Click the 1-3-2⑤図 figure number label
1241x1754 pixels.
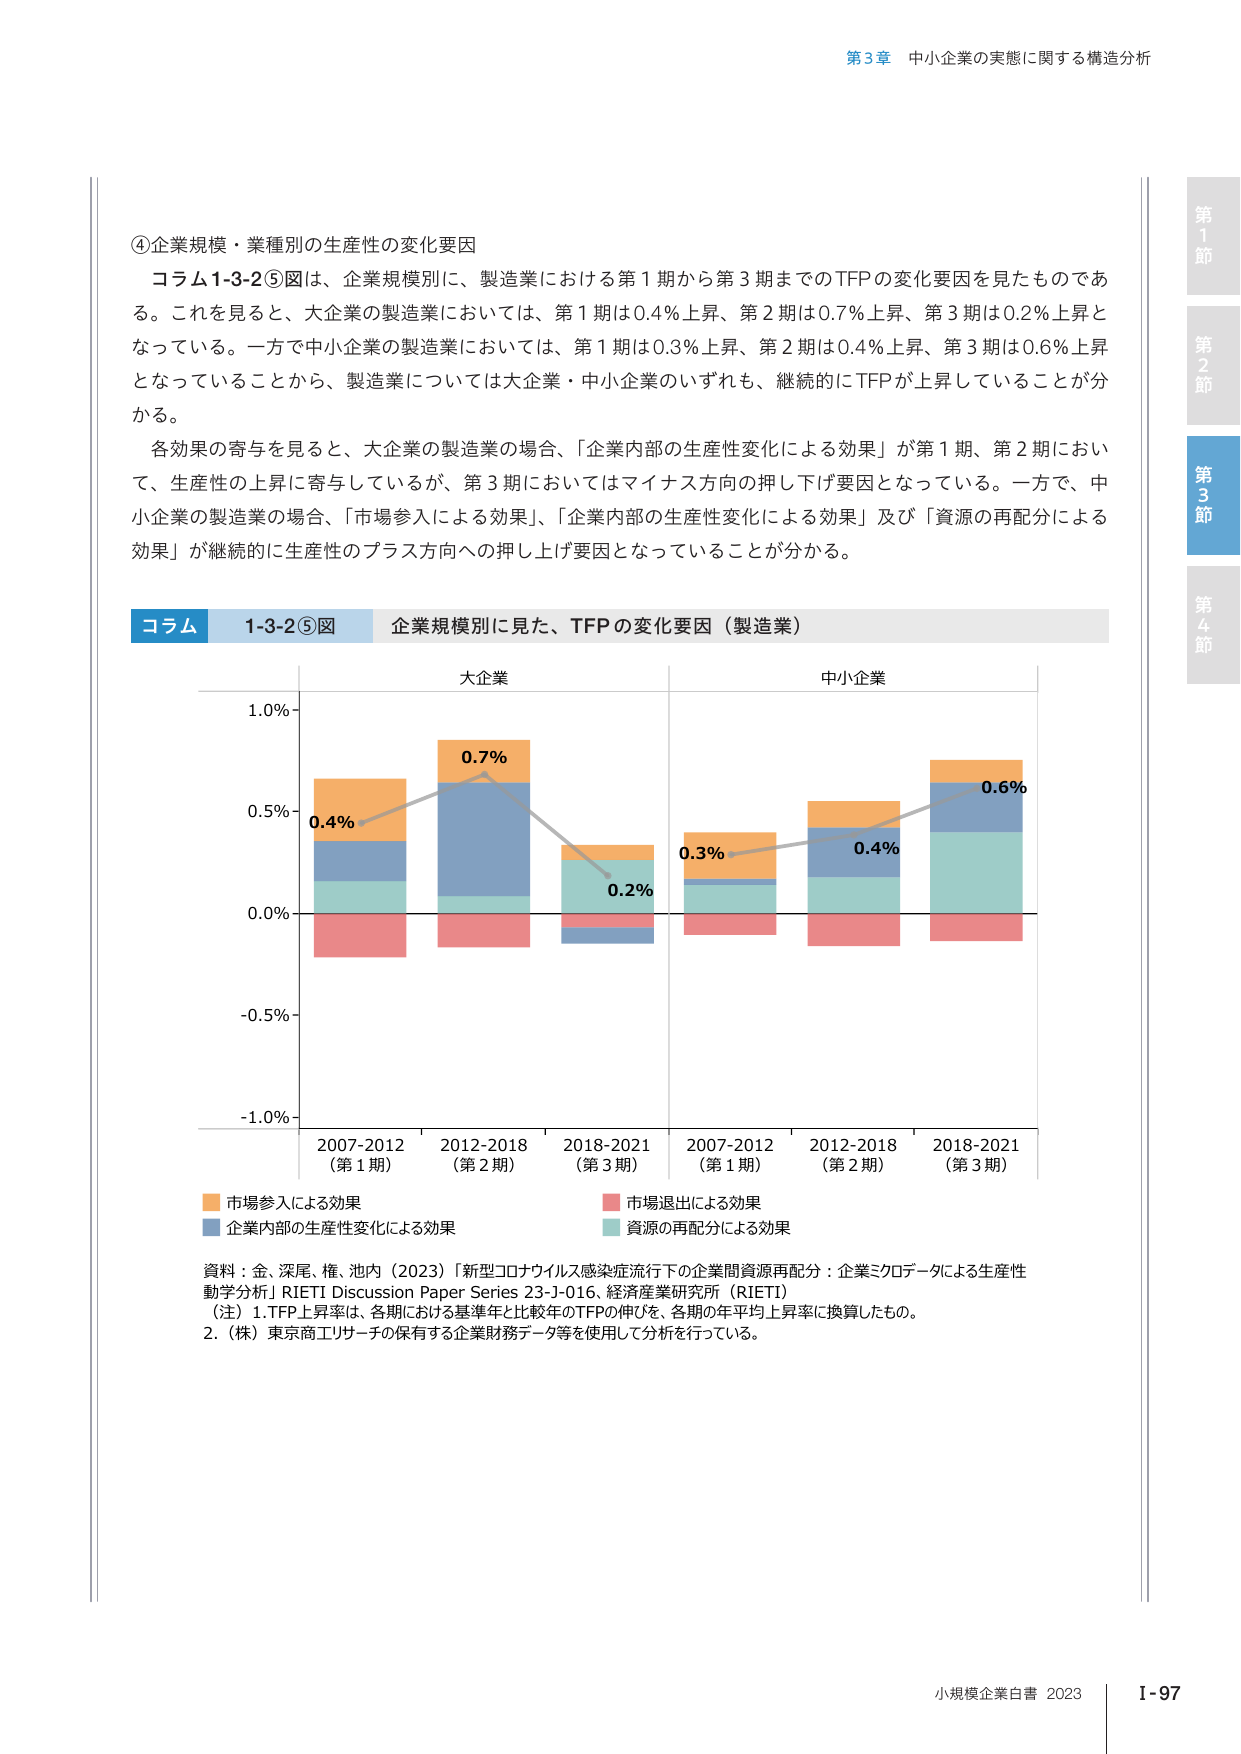click(x=290, y=626)
